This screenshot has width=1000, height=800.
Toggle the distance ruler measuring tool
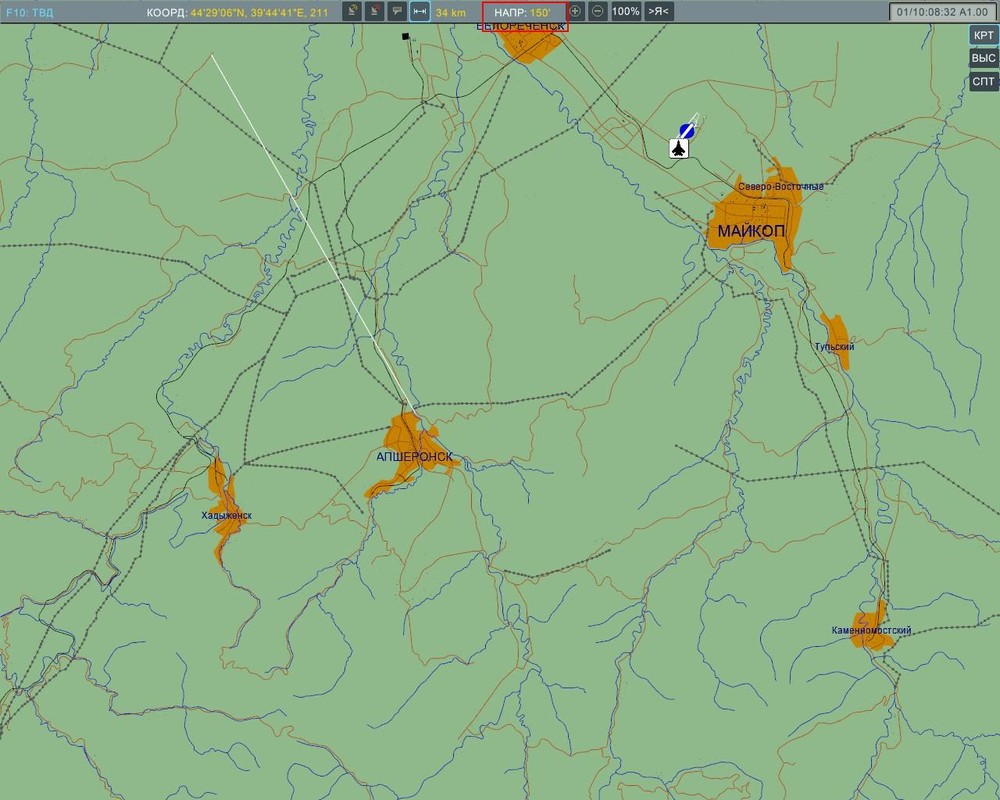(420, 11)
